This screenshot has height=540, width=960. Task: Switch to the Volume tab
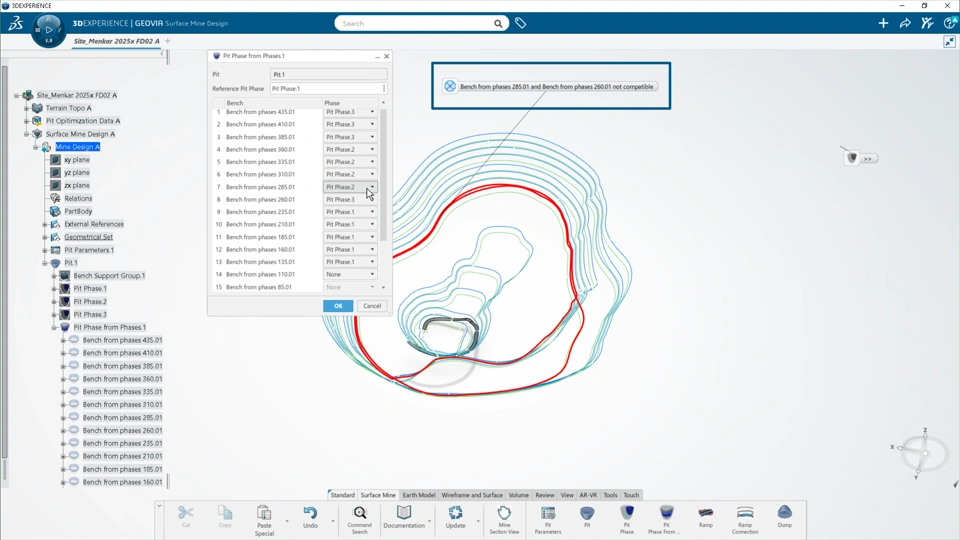click(x=519, y=495)
